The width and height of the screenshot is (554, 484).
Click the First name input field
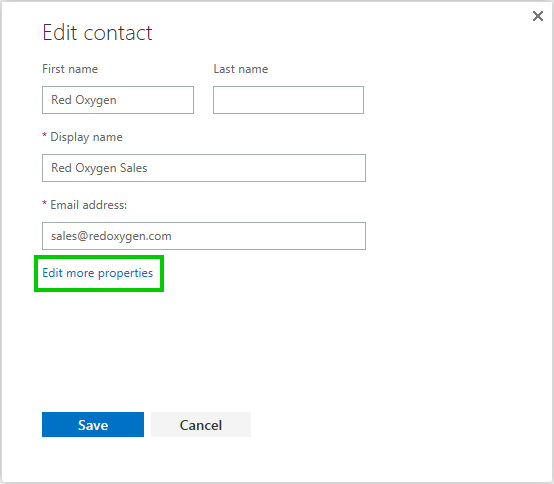[118, 100]
